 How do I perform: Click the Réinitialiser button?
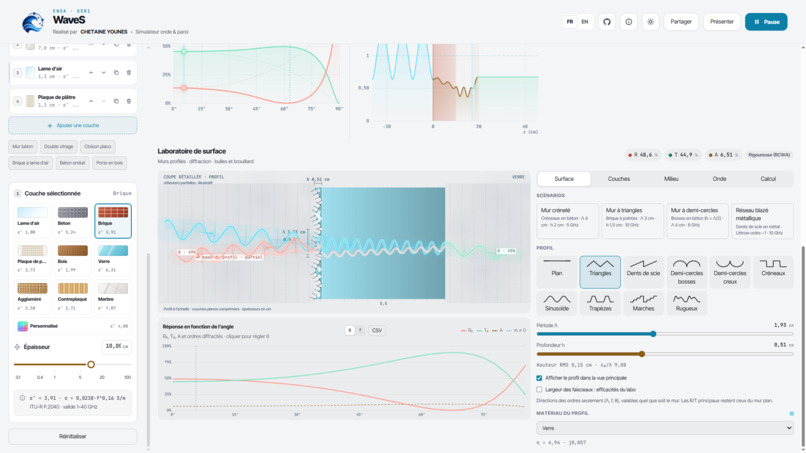point(72,437)
